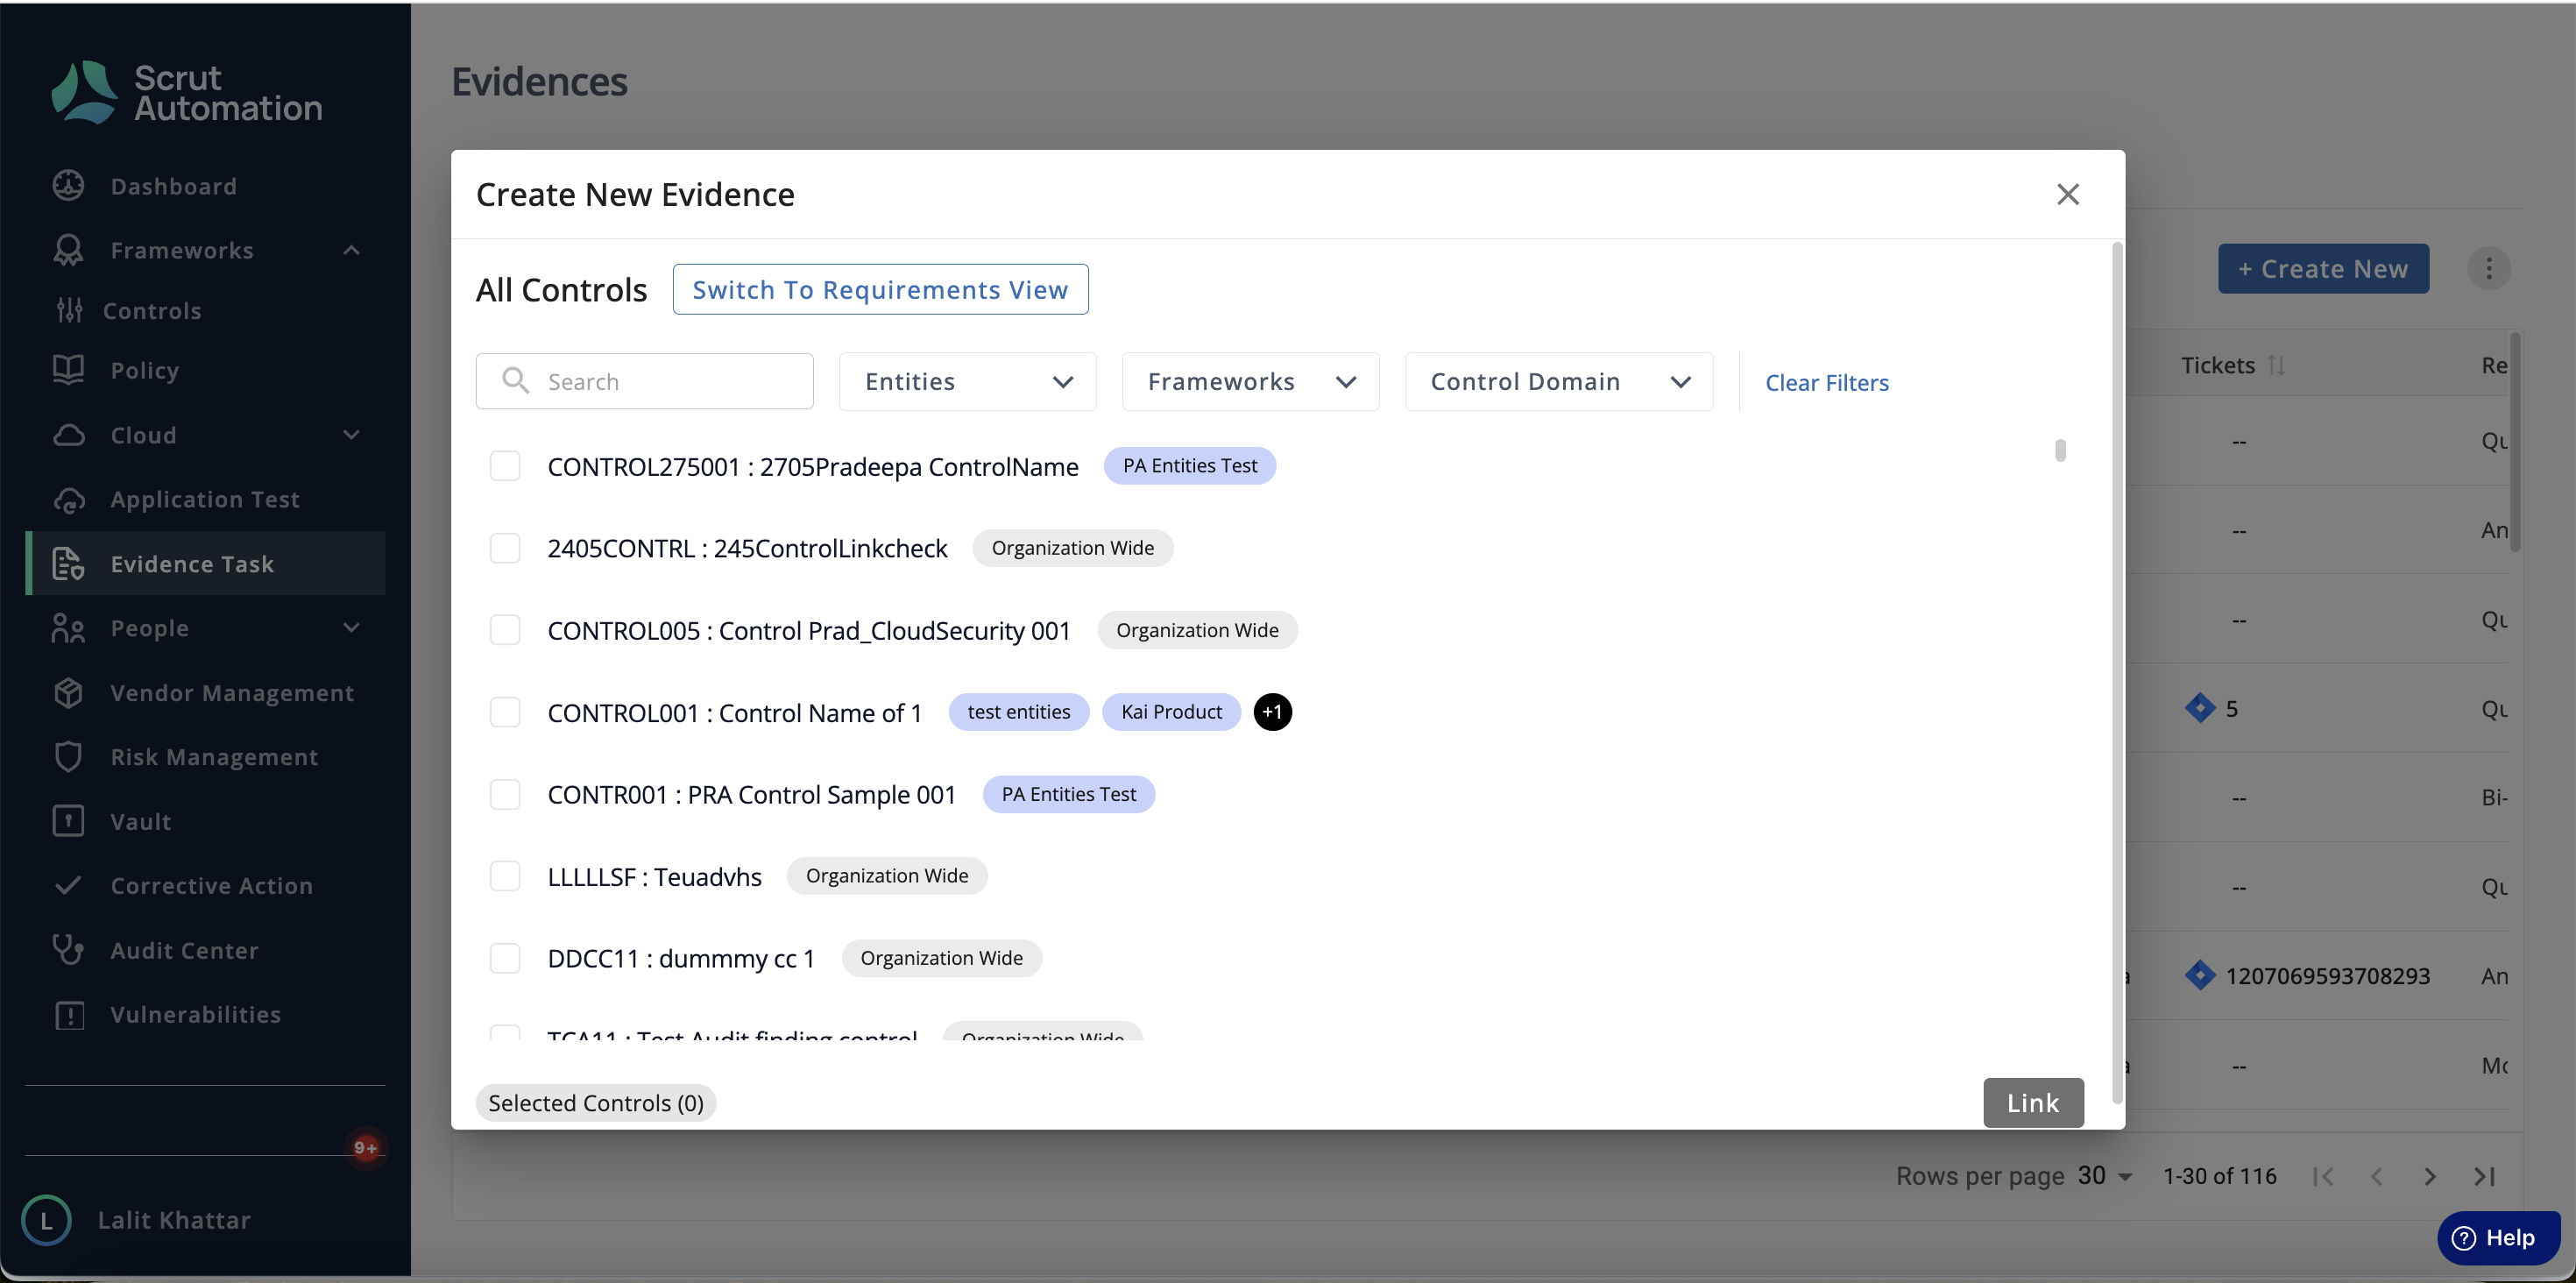Click the +1 more entities badge

pyautogui.click(x=1272, y=712)
